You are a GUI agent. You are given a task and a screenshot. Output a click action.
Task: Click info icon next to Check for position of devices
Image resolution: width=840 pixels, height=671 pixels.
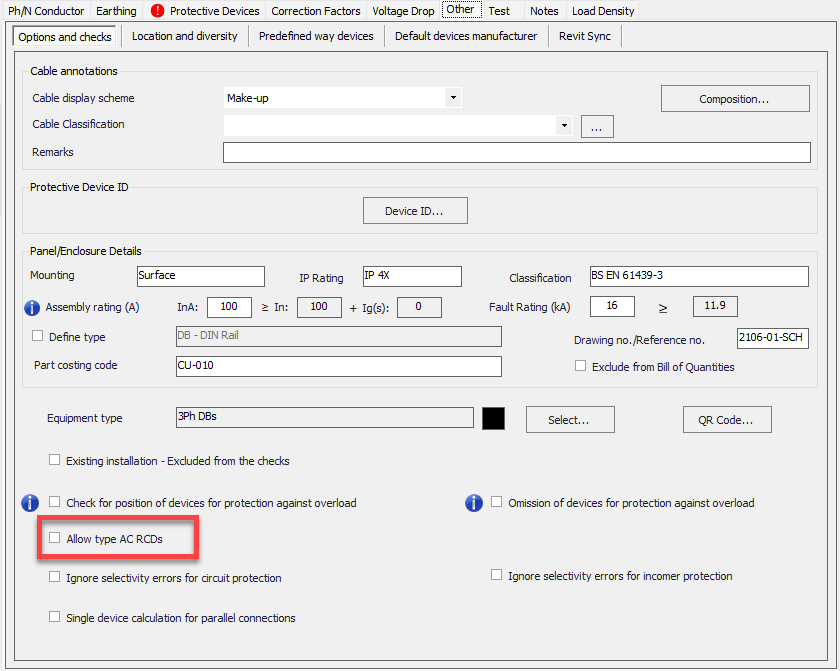point(31,502)
